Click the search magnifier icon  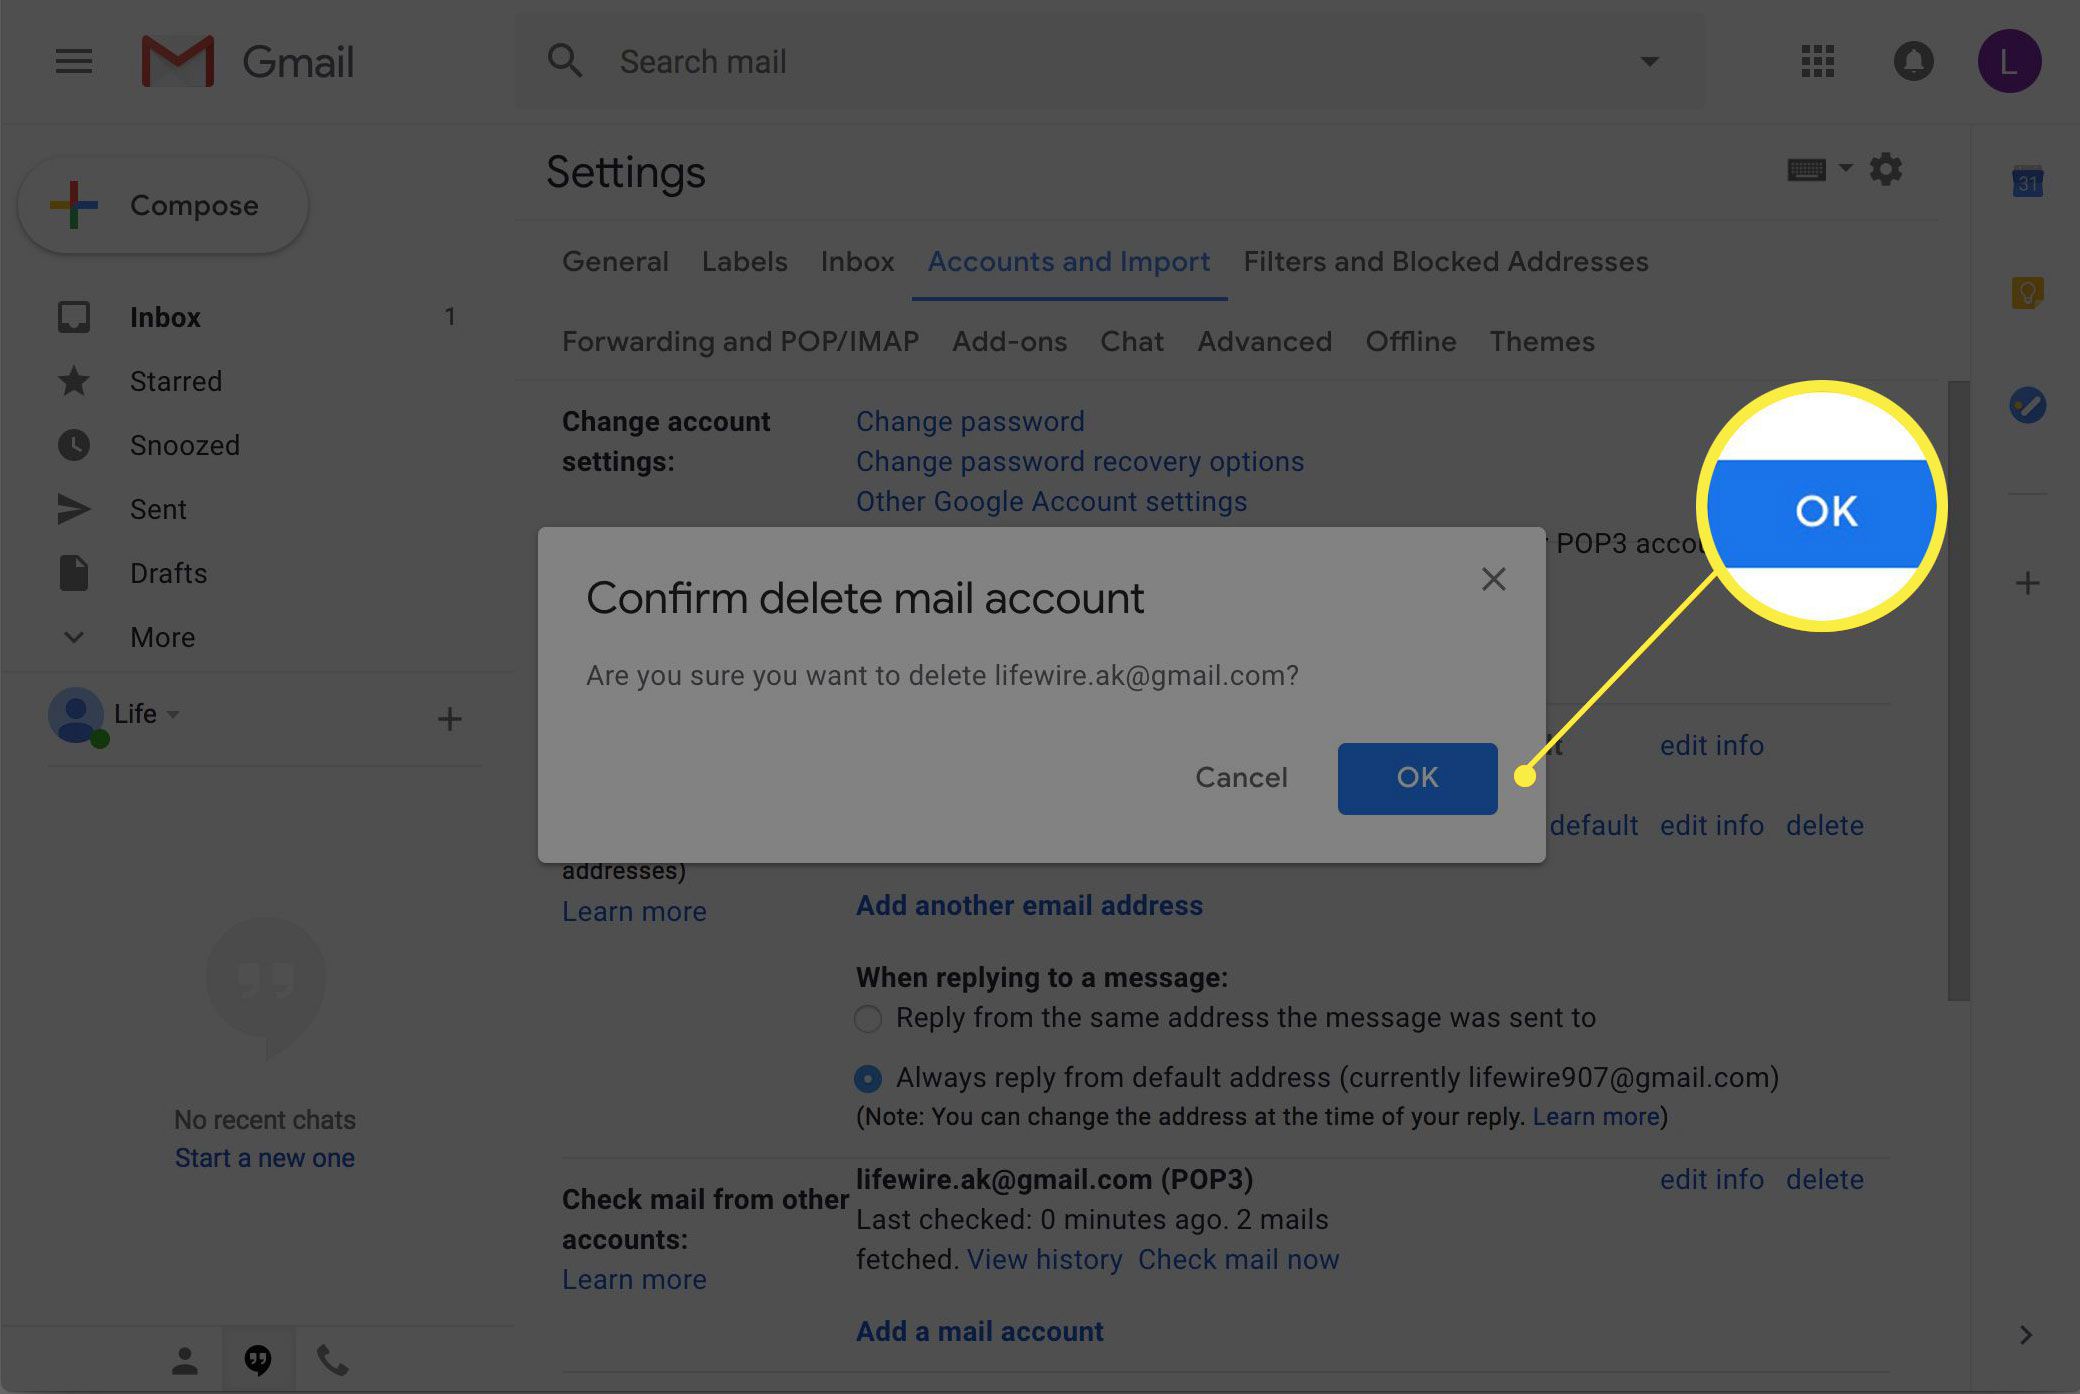(565, 61)
